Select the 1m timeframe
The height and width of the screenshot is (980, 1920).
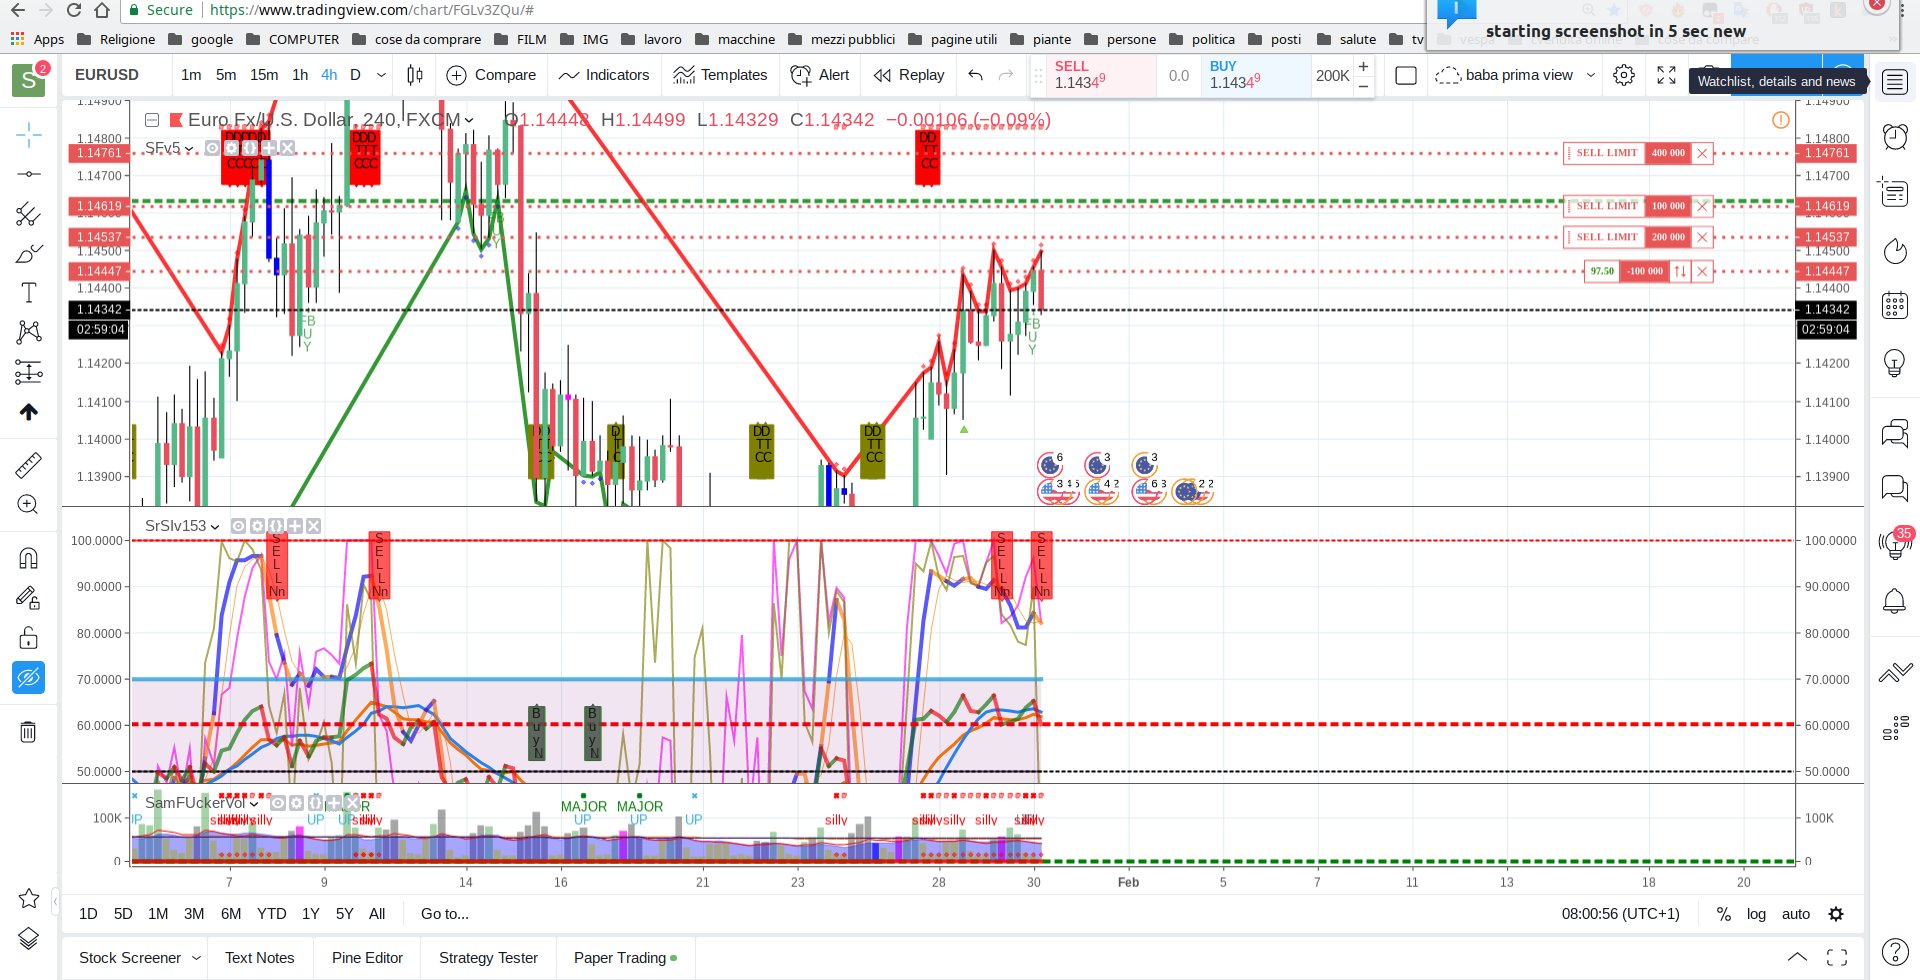[x=191, y=75]
